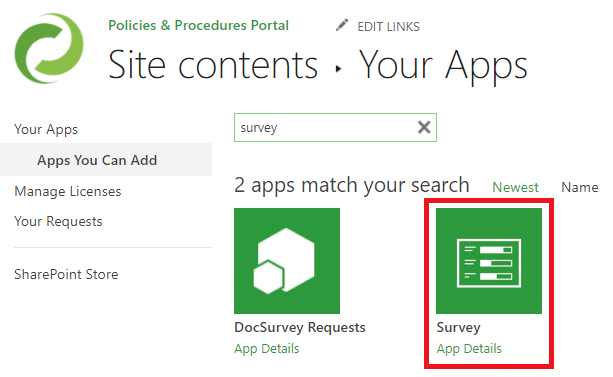
Task: Click the pencil icon beside EDIT LINKS
Action: click(x=342, y=25)
